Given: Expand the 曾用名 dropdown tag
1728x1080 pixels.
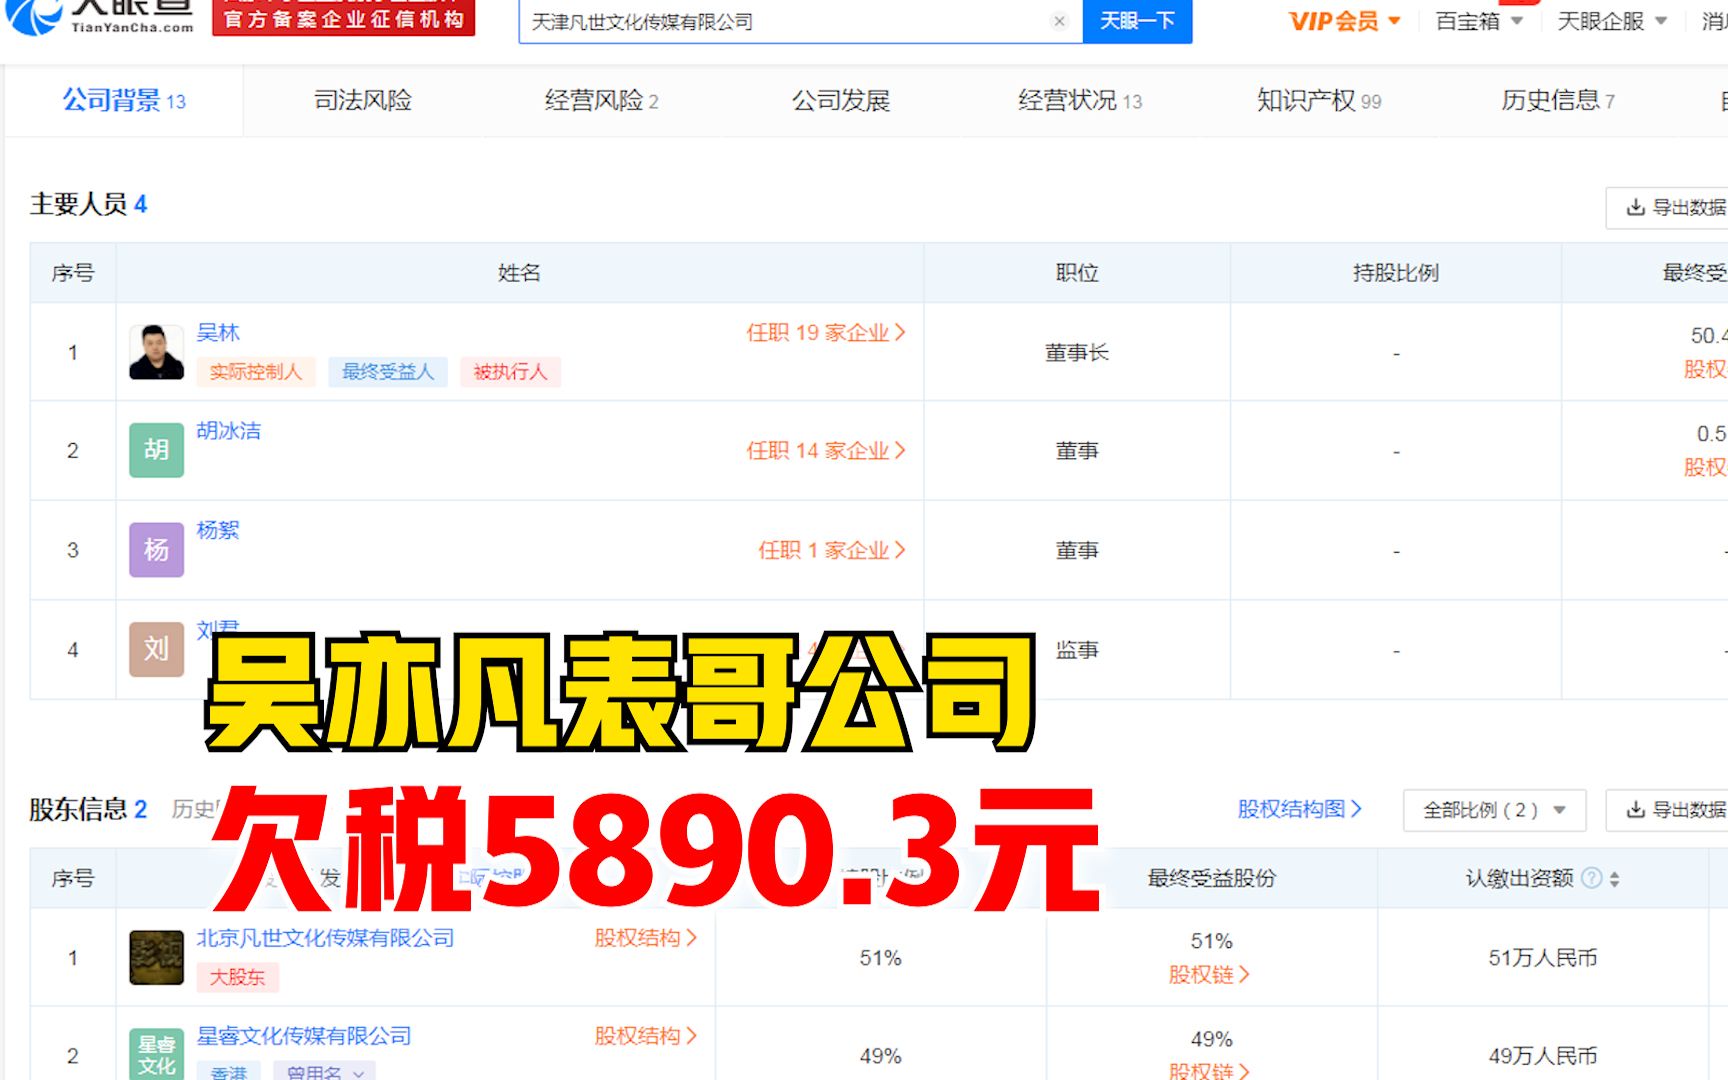Looking at the screenshot, I should pos(324,1071).
